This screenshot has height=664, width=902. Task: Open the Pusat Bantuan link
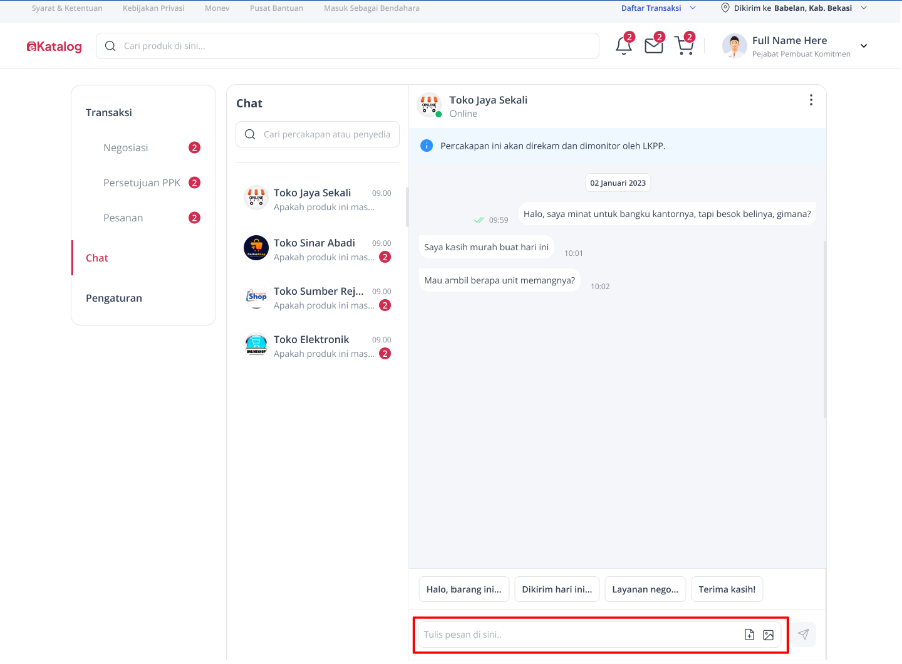(276, 8)
